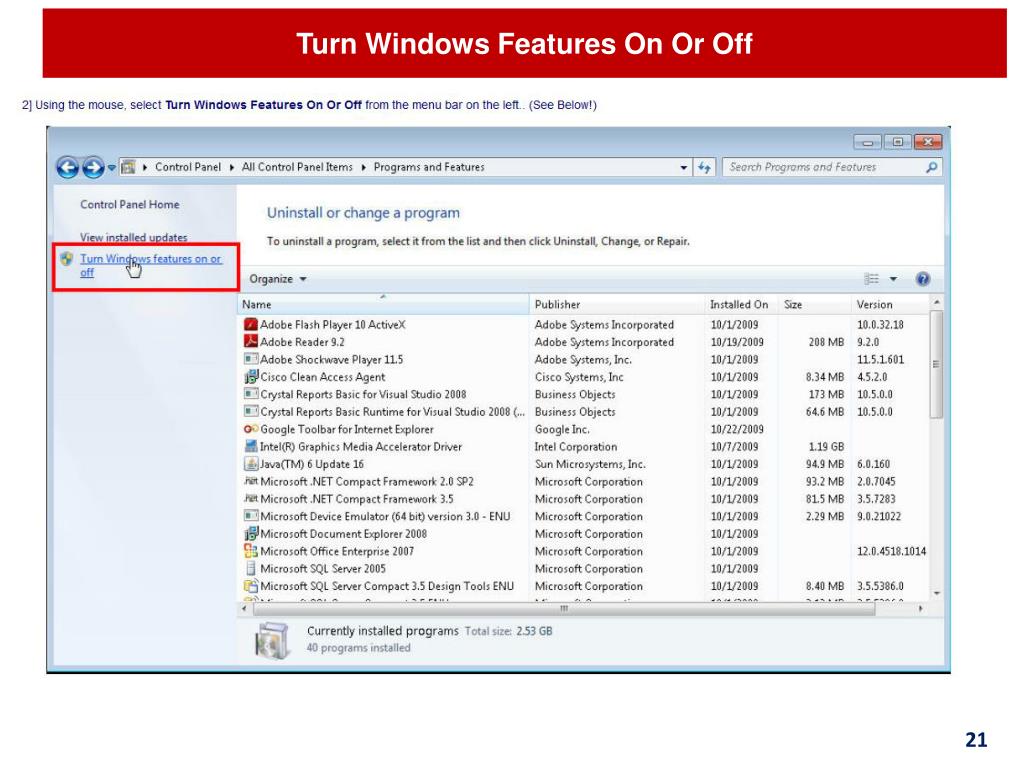Click version 12.0.4518.1014 cell
Screen dimensions: 1024x768
[x=891, y=551]
